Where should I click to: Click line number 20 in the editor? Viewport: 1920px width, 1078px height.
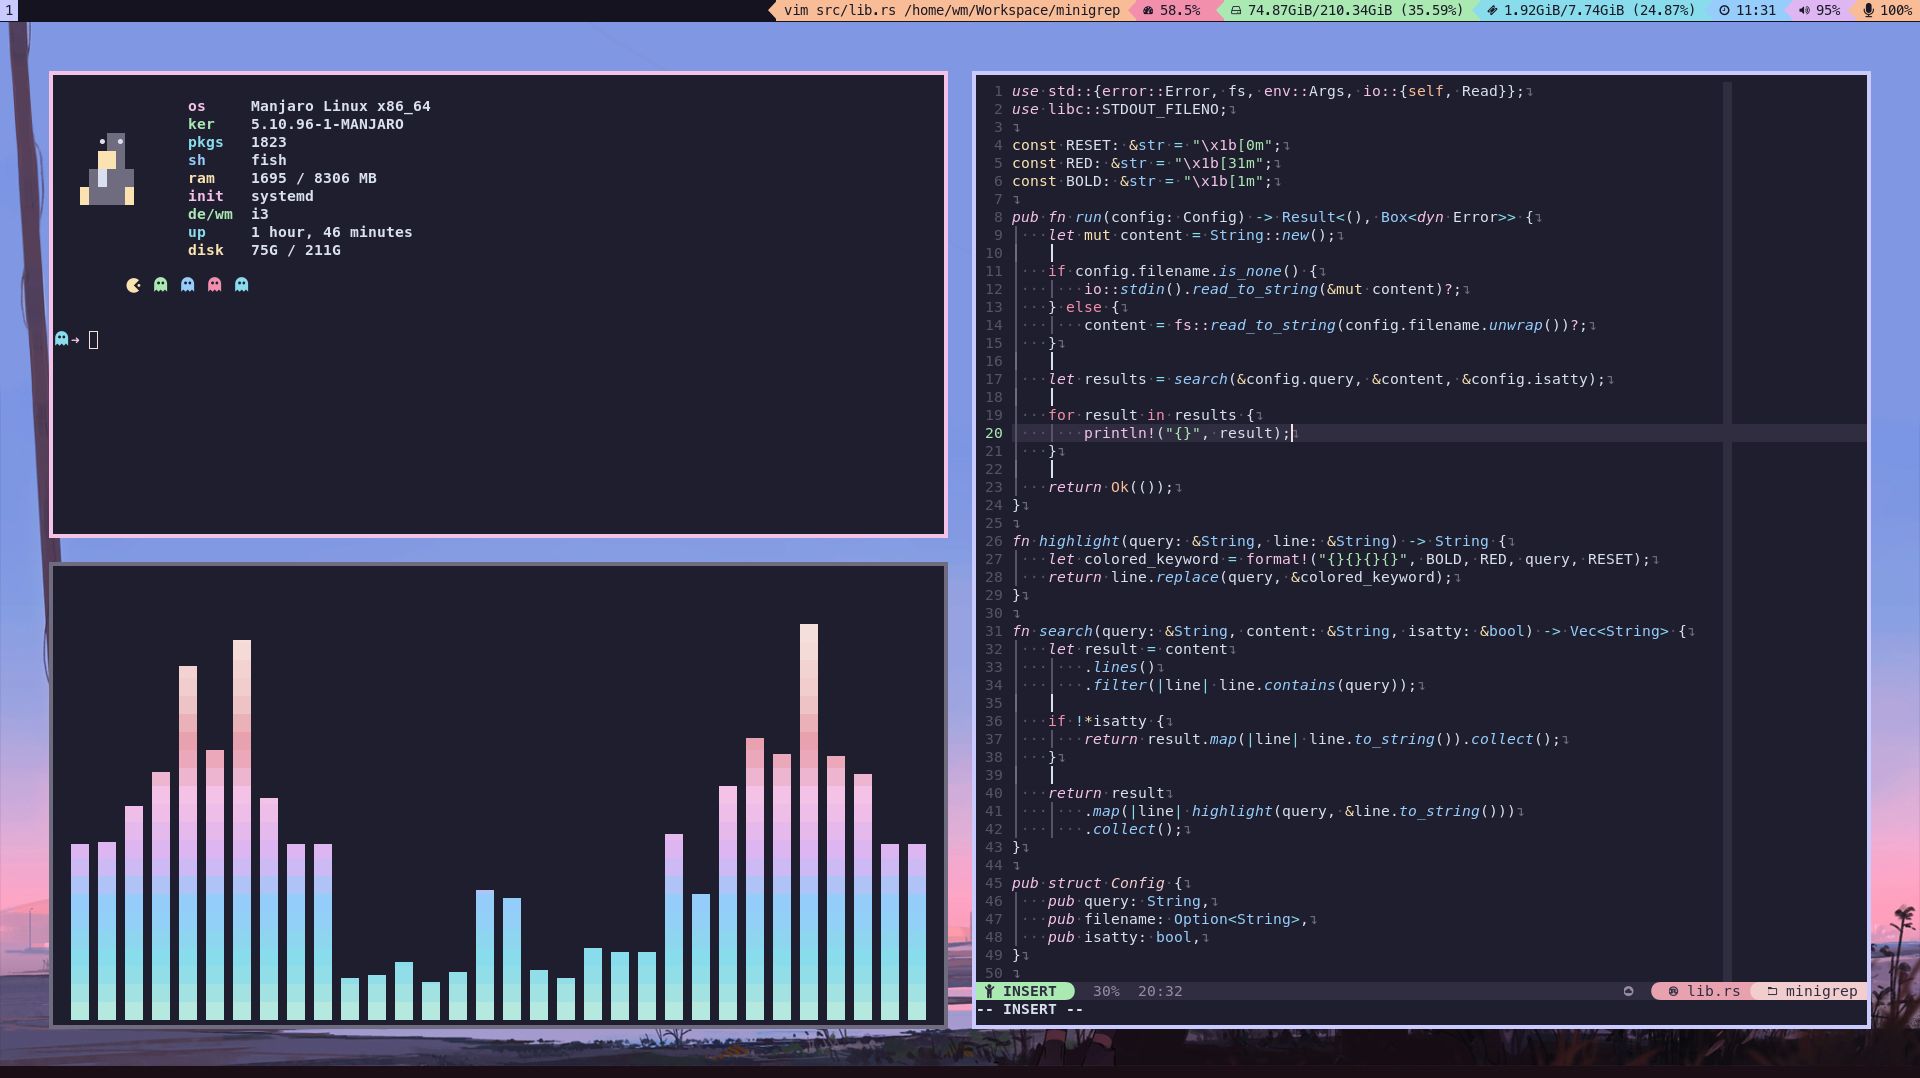[994, 433]
